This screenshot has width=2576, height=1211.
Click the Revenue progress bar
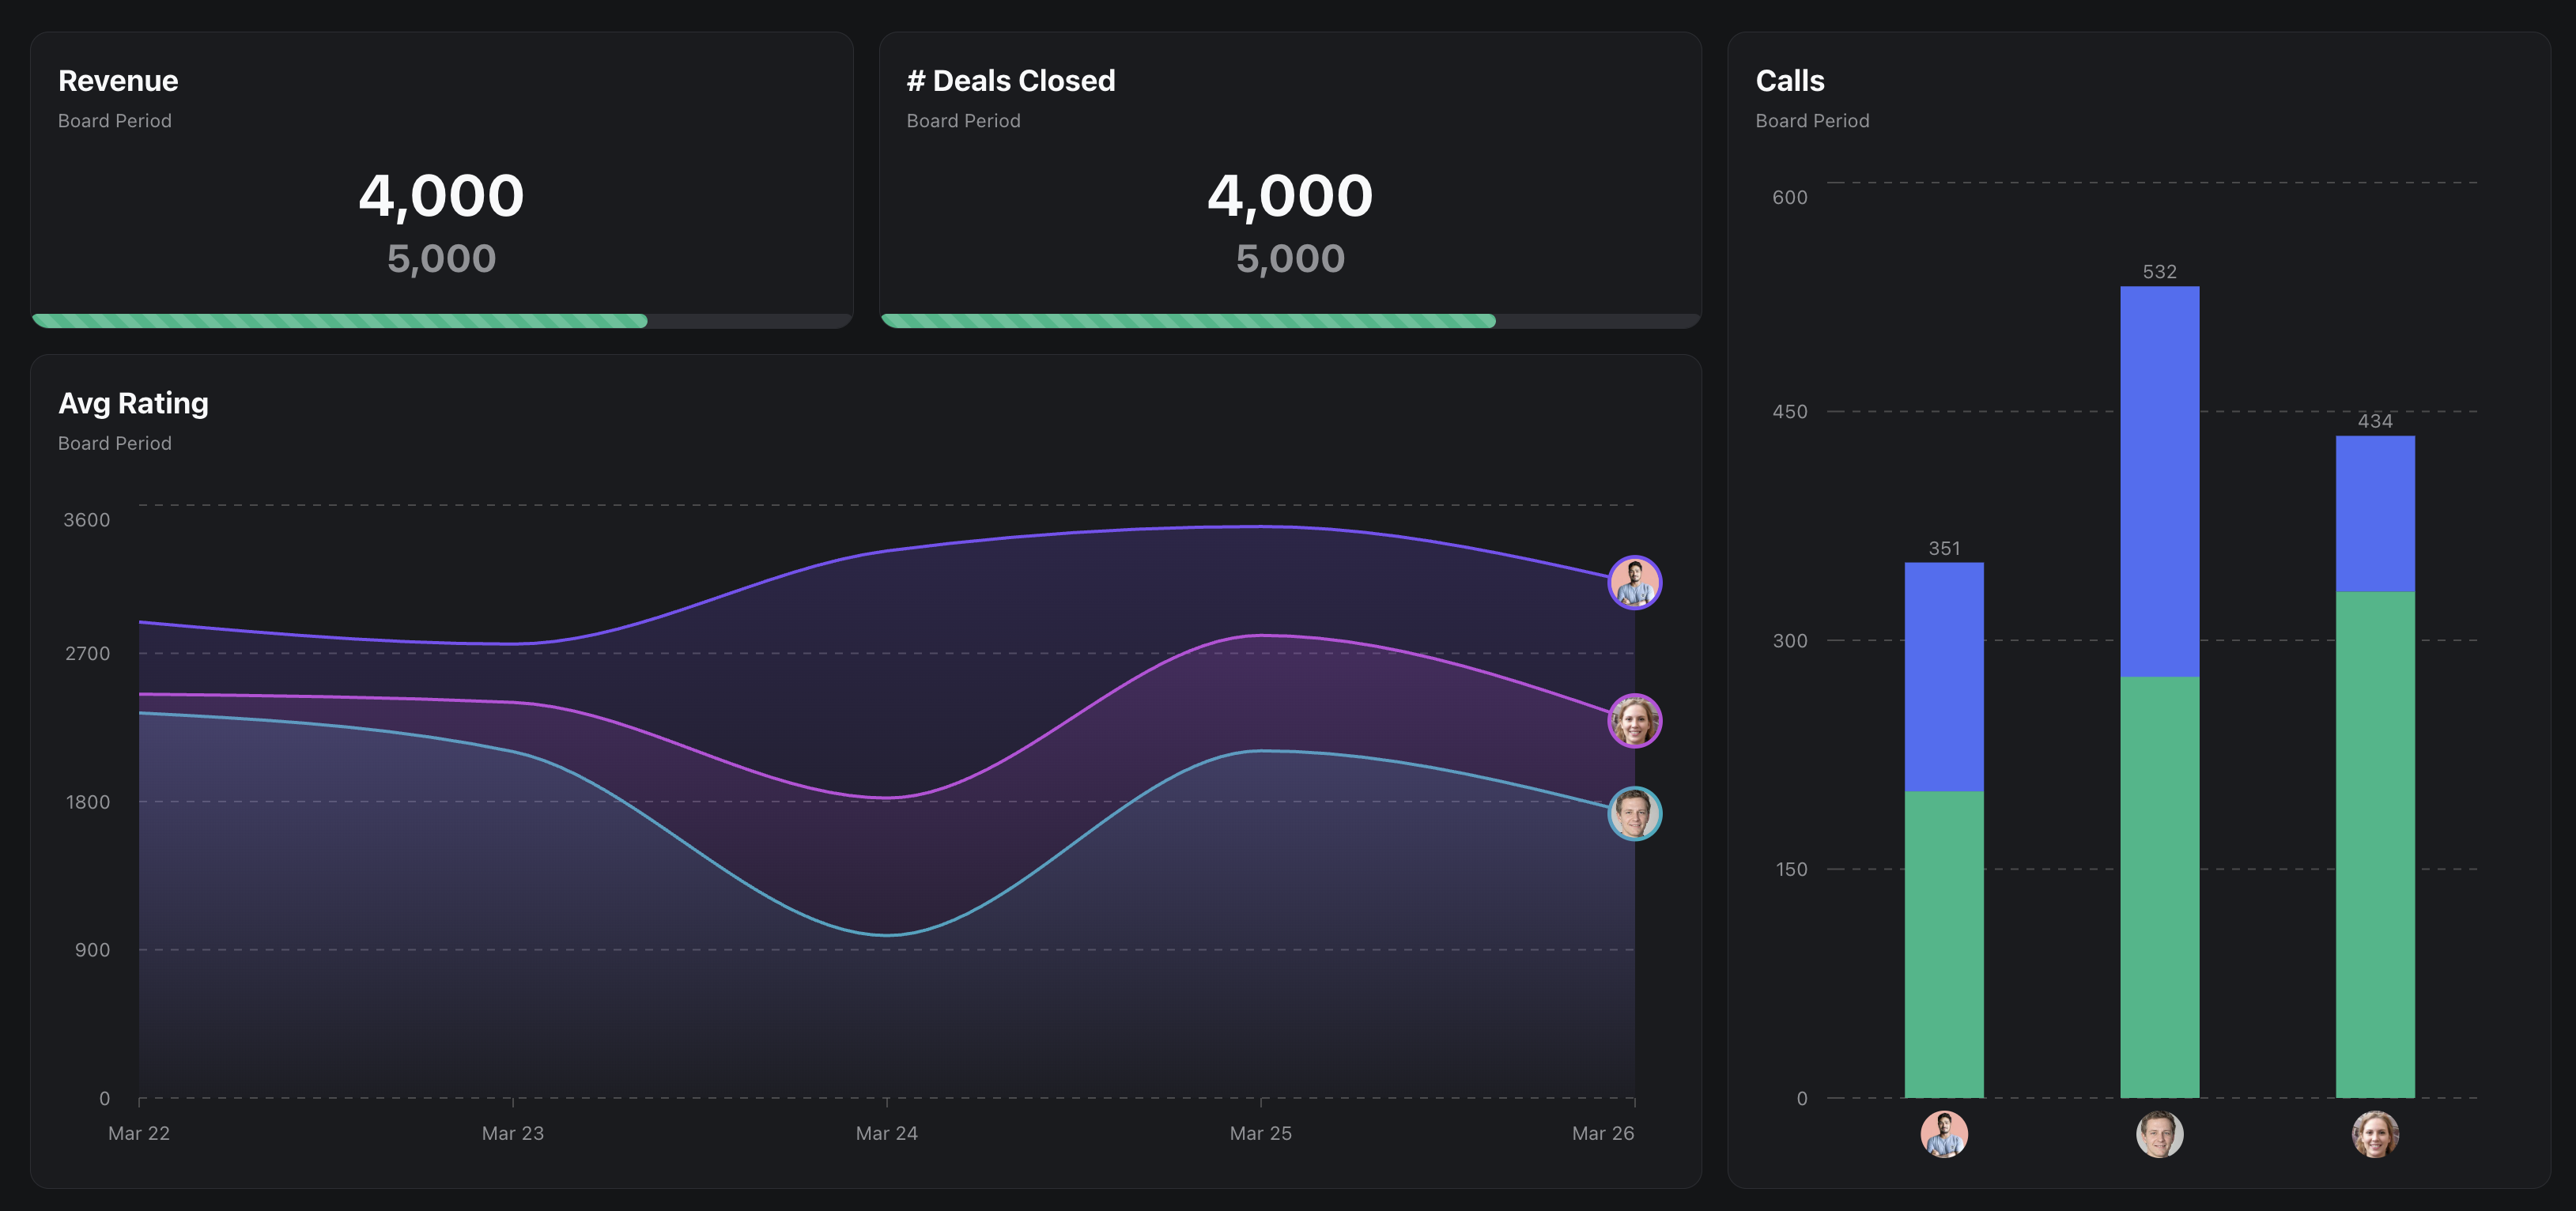[441, 321]
